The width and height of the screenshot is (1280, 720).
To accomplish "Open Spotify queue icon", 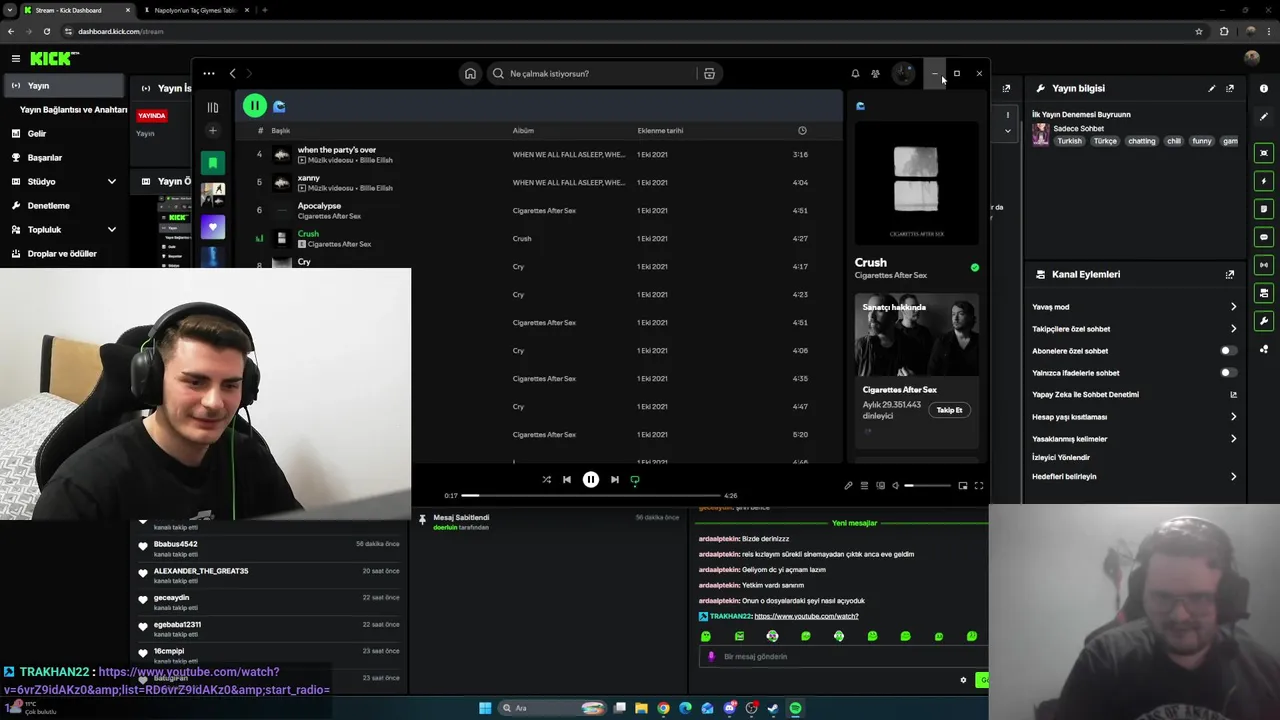I will click(x=864, y=486).
